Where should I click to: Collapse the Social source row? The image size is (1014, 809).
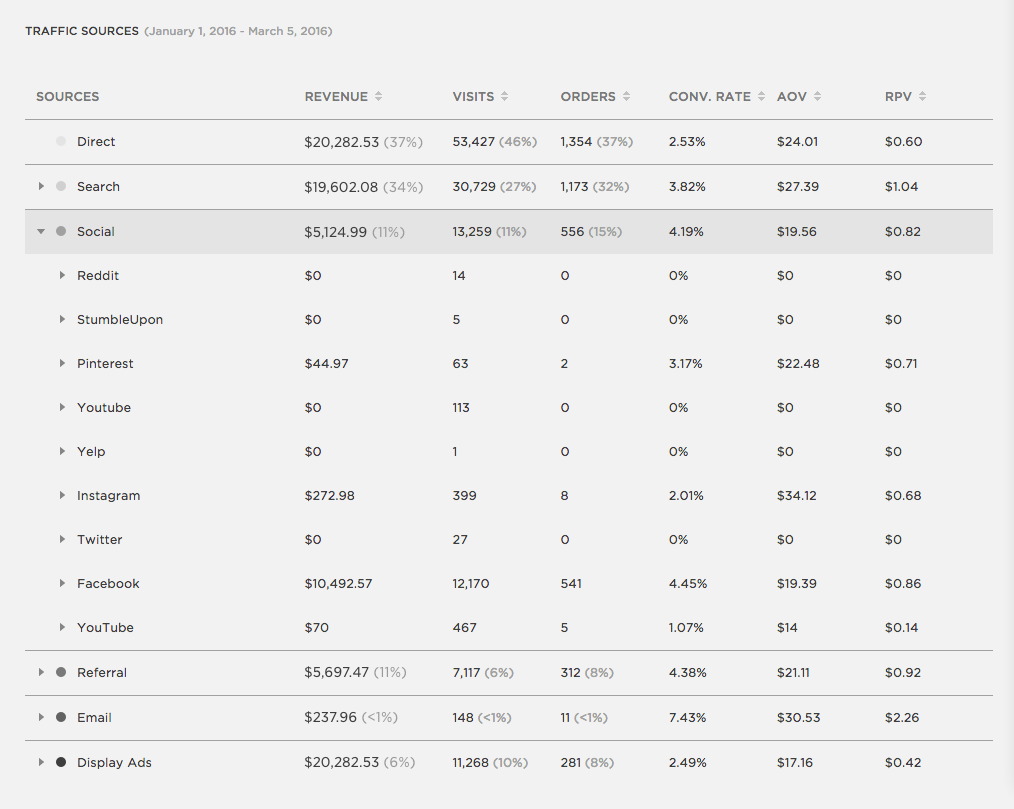point(41,231)
